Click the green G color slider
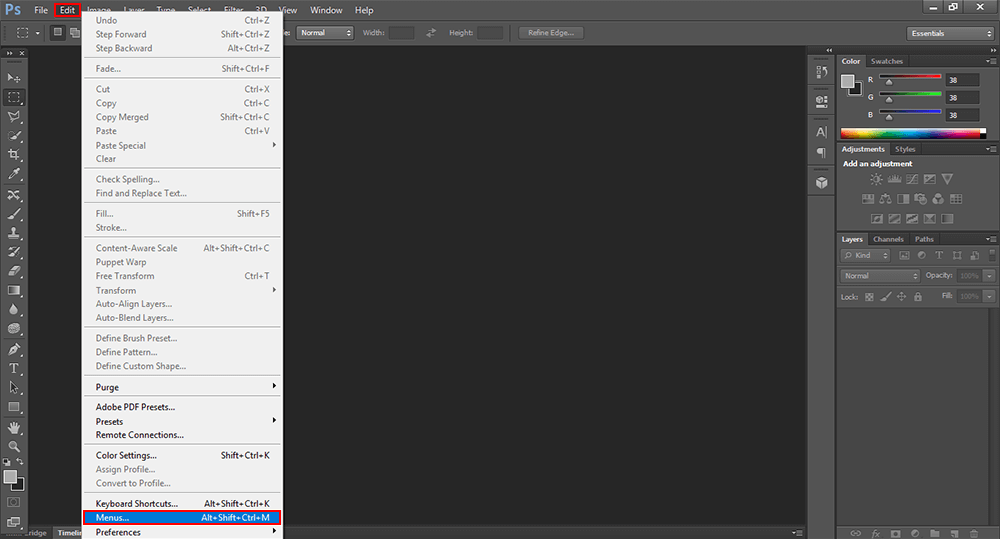The width and height of the screenshot is (1000, 539). (910, 96)
